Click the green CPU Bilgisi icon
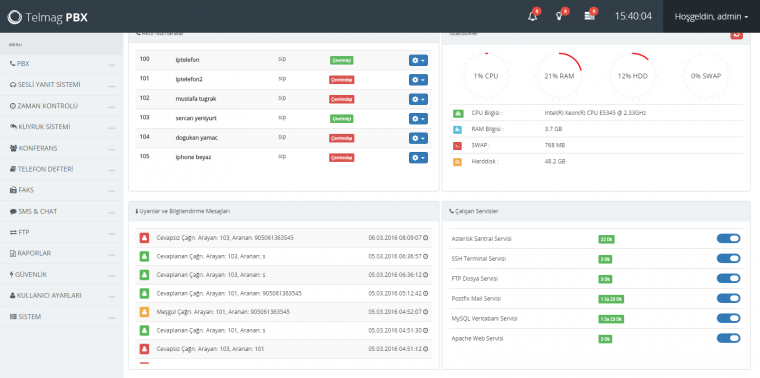760x378 pixels. 458,113
